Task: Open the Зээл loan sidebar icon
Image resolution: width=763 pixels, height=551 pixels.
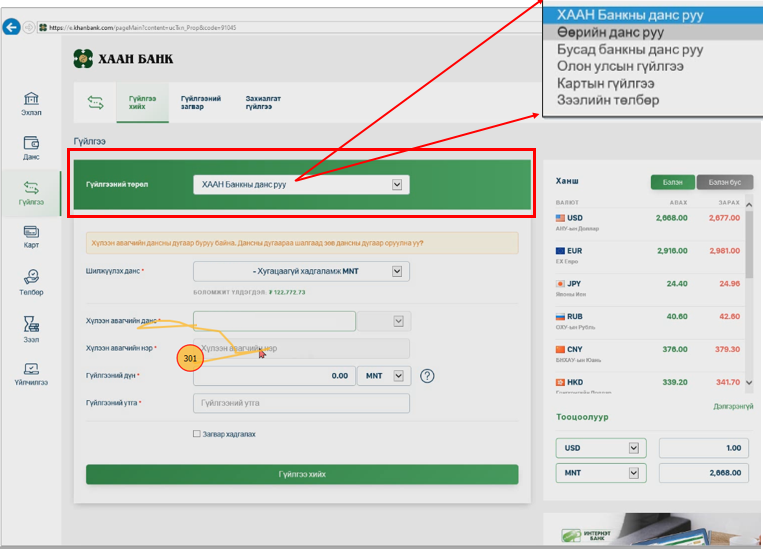Action: click(x=31, y=329)
